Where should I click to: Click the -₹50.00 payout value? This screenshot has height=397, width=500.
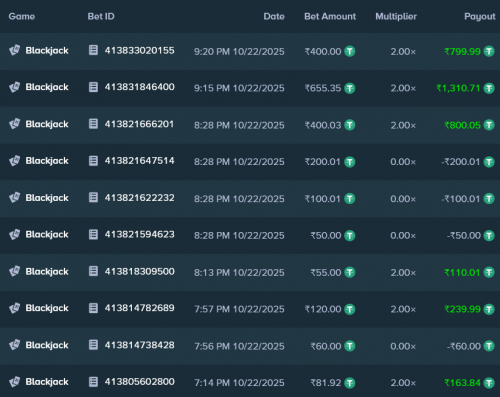464,236
